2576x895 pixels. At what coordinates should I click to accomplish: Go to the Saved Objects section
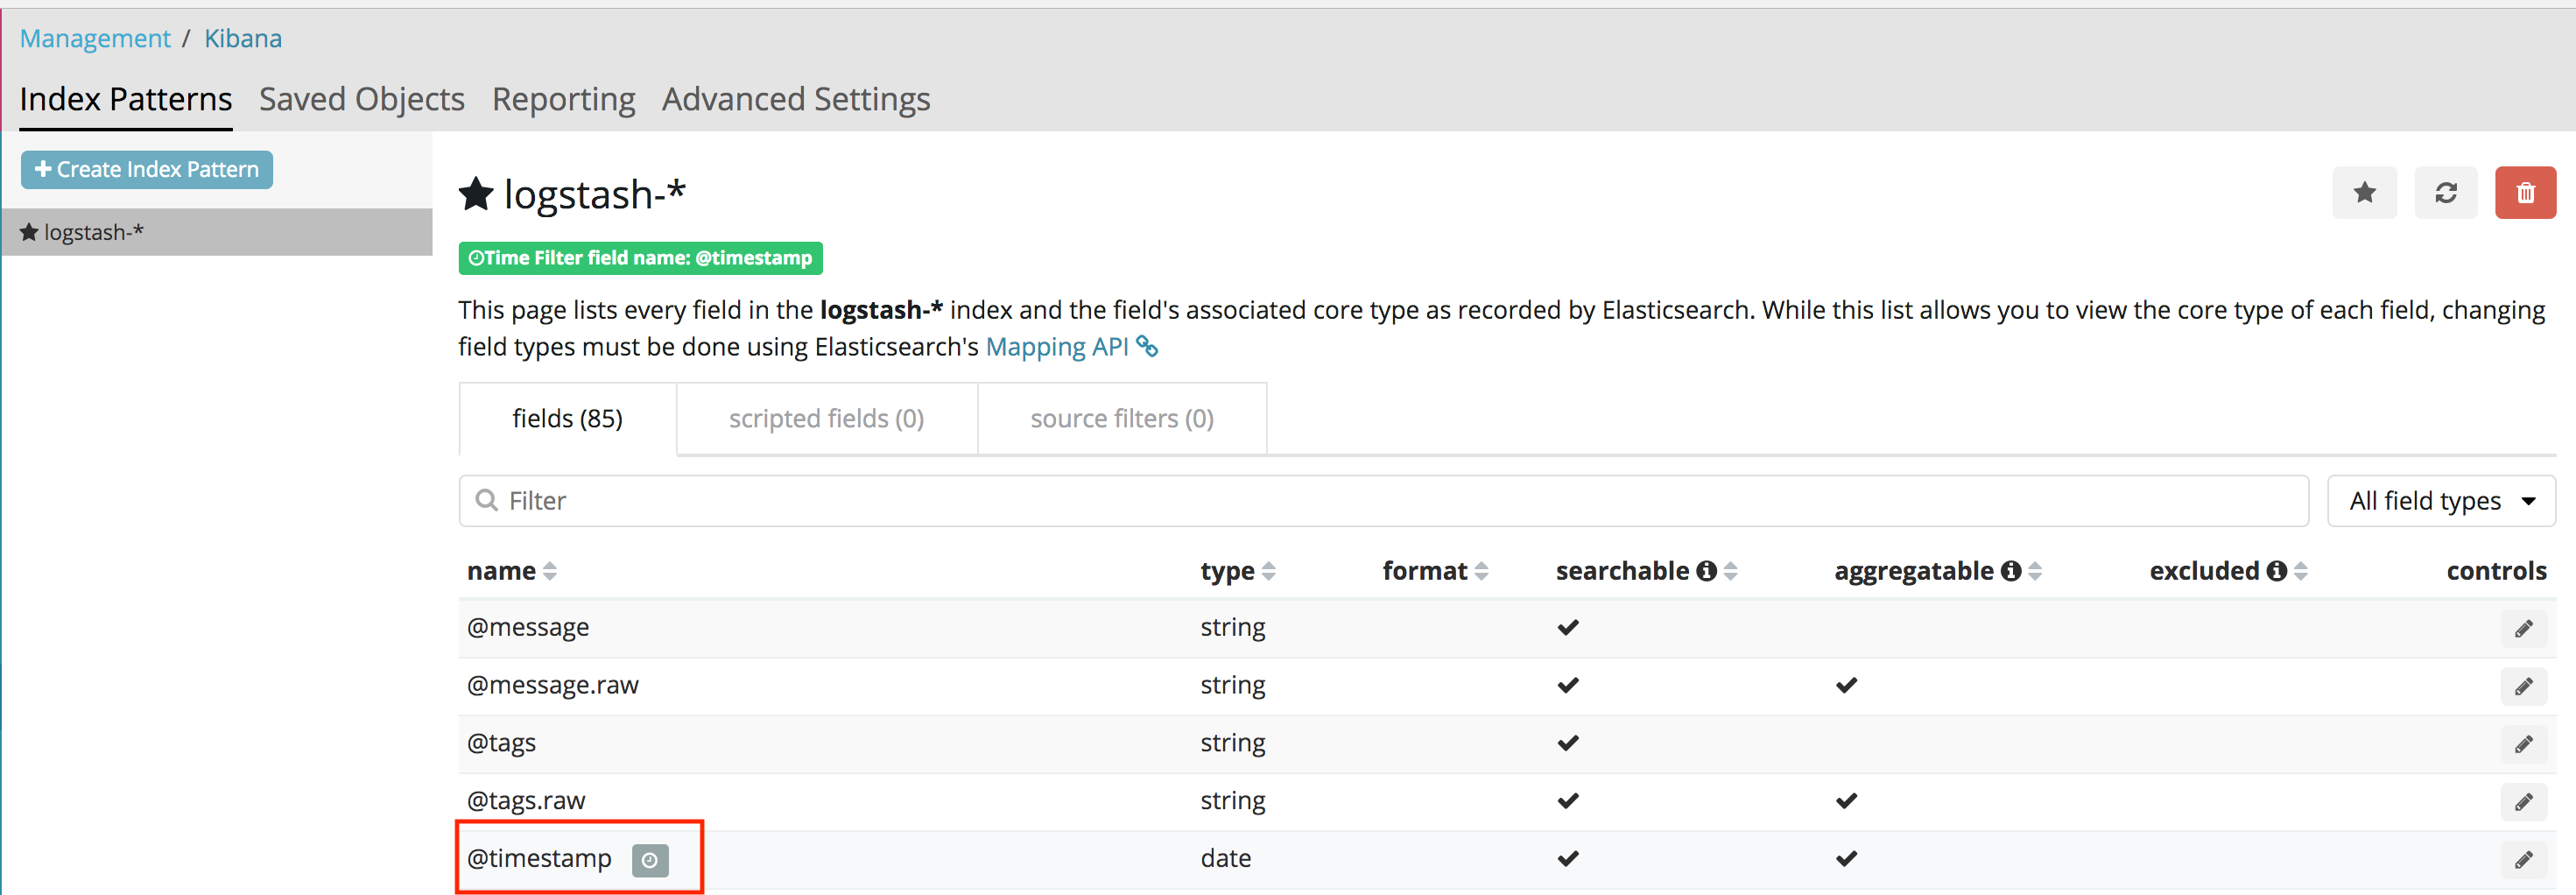[x=361, y=99]
